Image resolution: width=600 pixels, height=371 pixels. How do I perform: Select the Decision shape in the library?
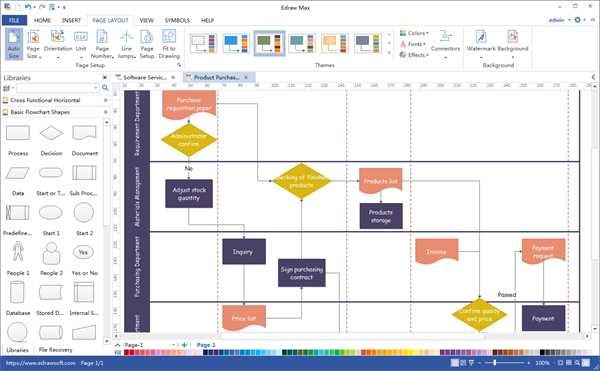tap(51, 141)
